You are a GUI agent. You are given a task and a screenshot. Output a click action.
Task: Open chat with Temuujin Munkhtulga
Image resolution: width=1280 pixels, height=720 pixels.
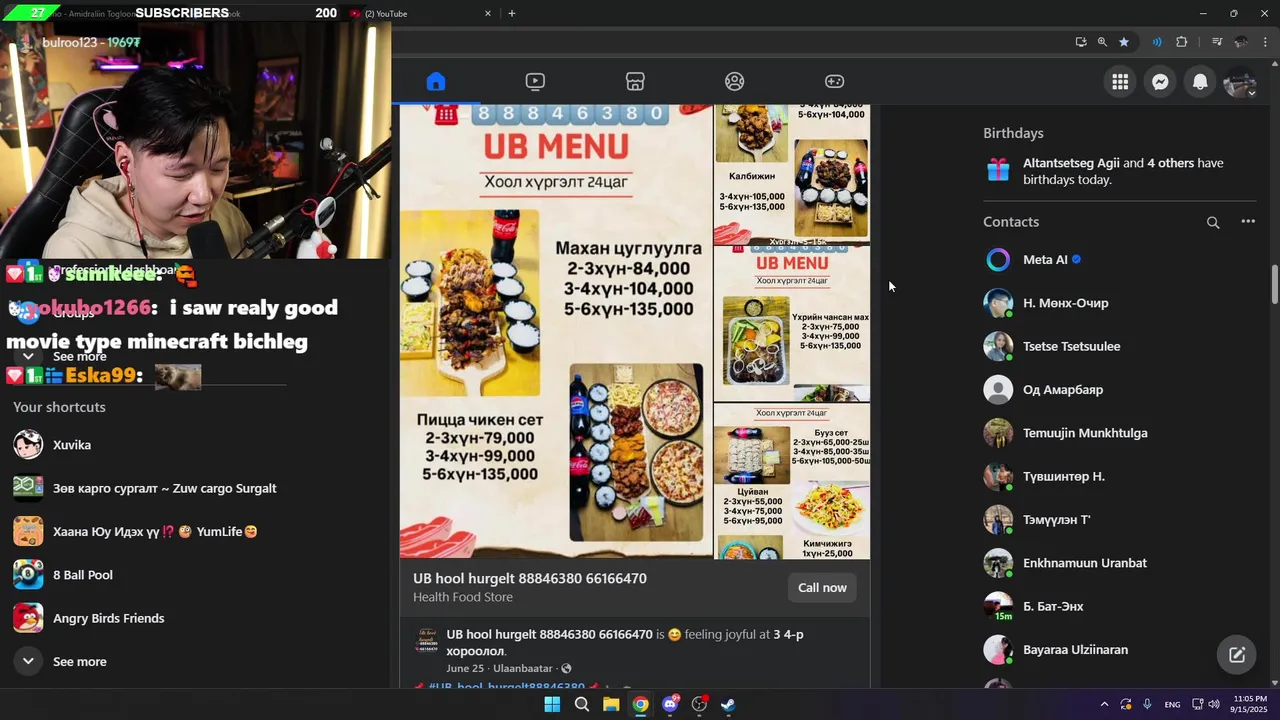pyautogui.click(x=1120, y=433)
